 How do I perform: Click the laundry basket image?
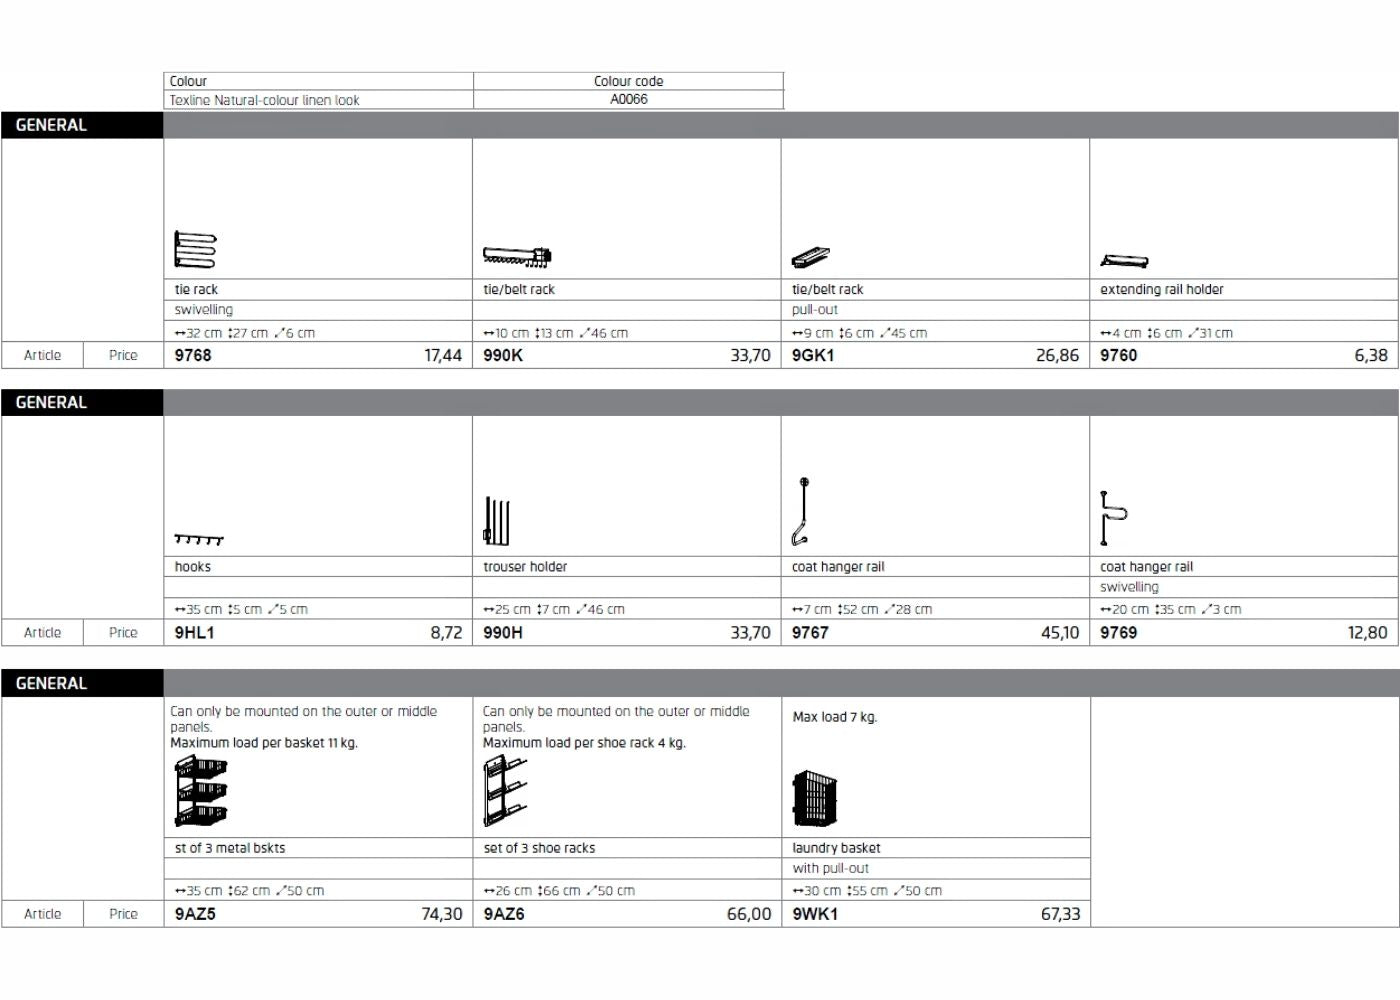pyautogui.click(x=814, y=798)
